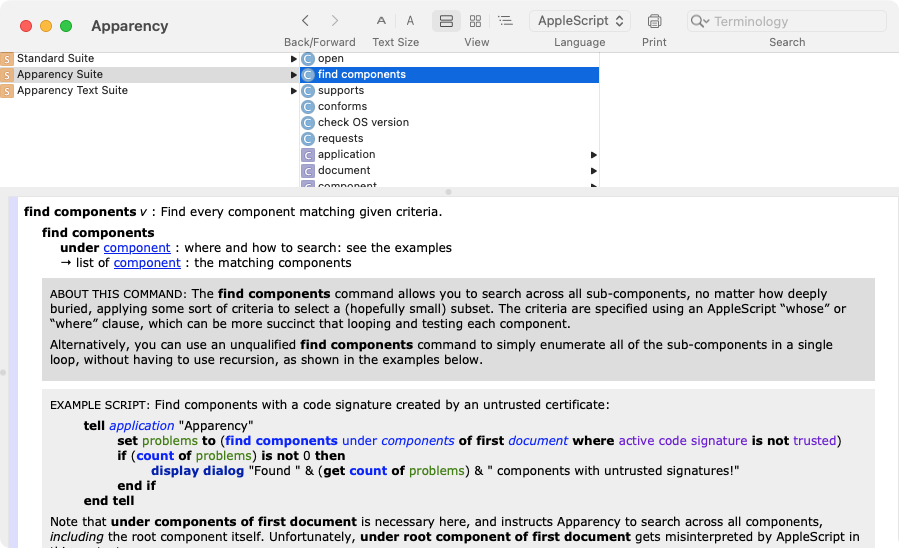
Task: Increase text size with large A
Action: click(411, 21)
